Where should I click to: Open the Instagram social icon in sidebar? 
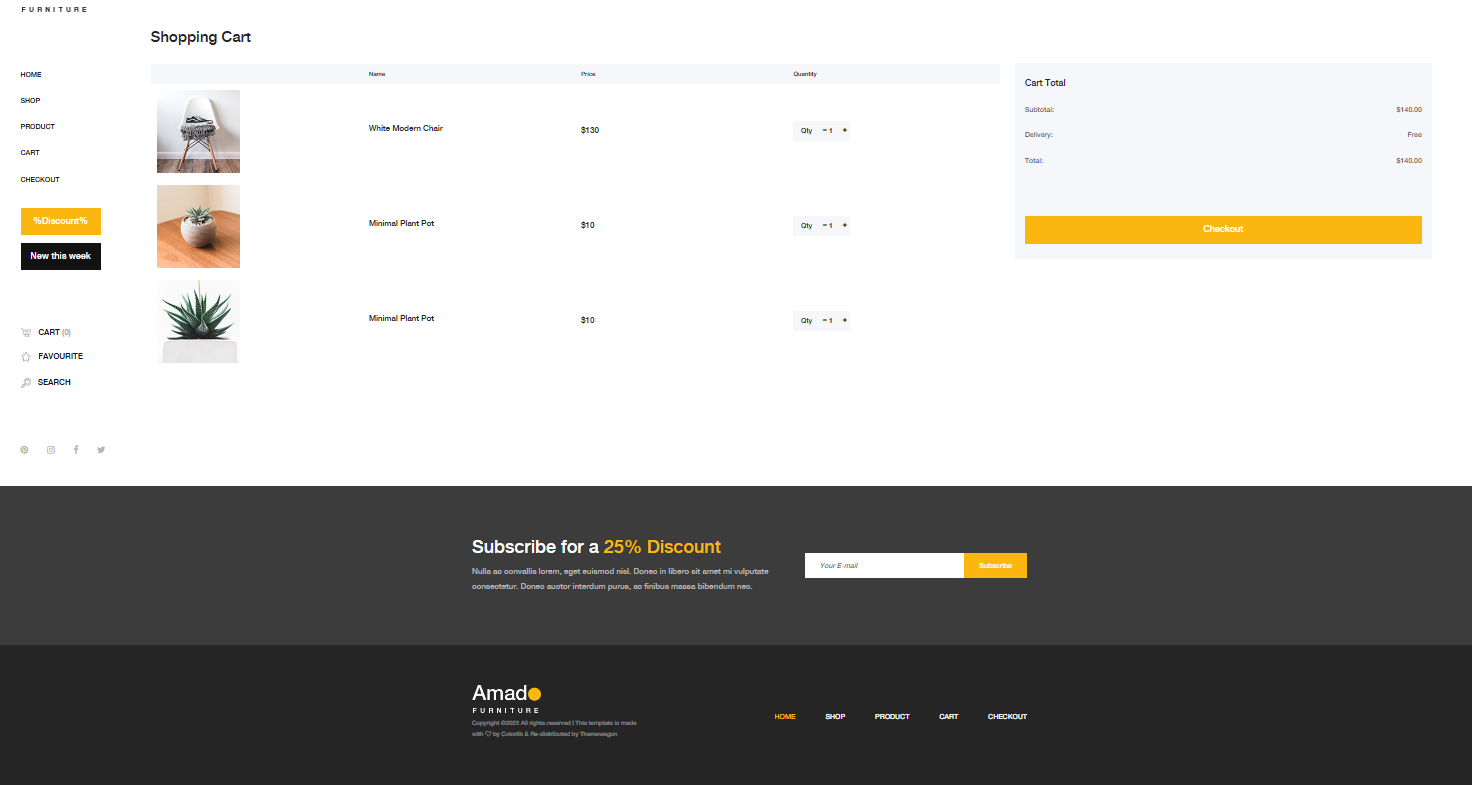point(50,450)
